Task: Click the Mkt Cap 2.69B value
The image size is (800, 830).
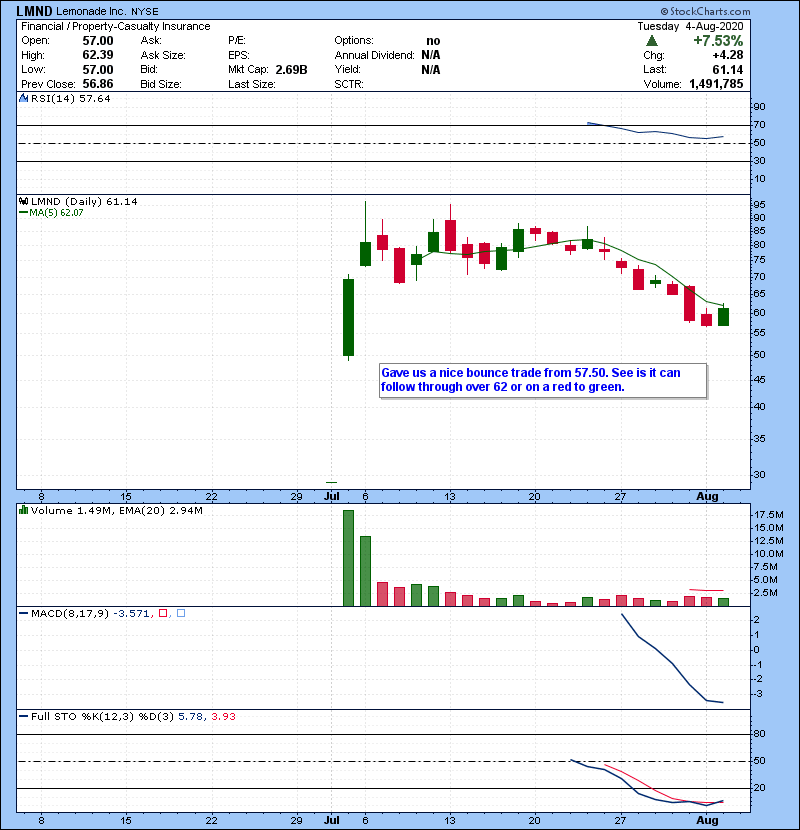Action: 291,70
